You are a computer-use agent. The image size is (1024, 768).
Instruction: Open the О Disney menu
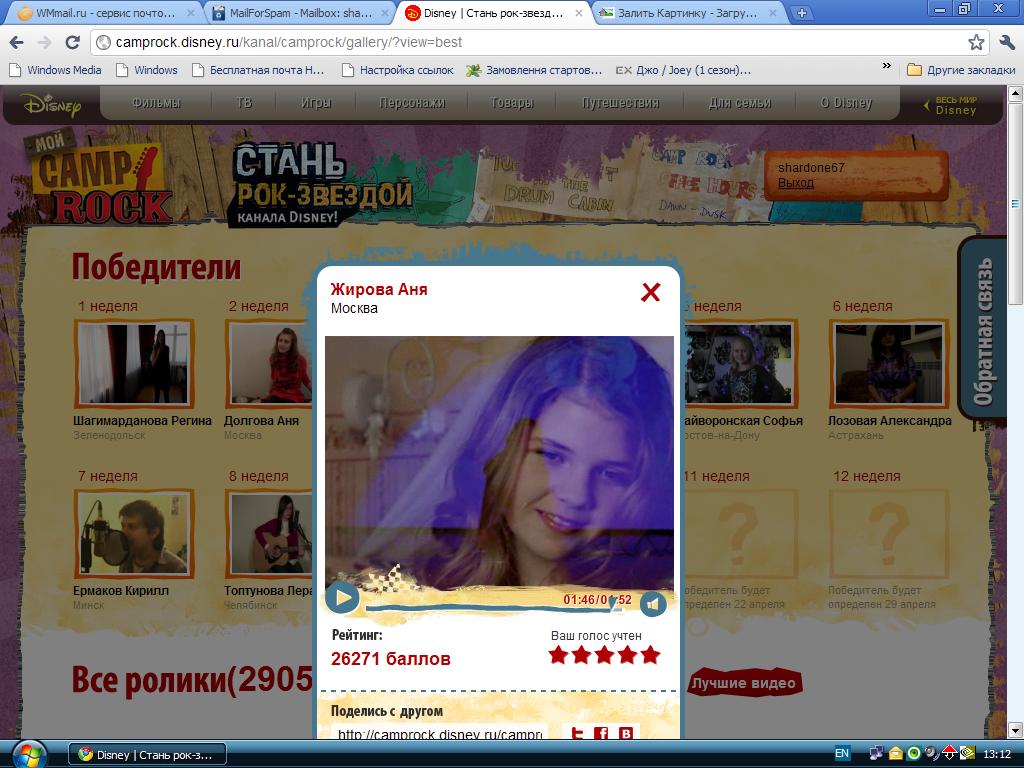click(x=846, y=103)
